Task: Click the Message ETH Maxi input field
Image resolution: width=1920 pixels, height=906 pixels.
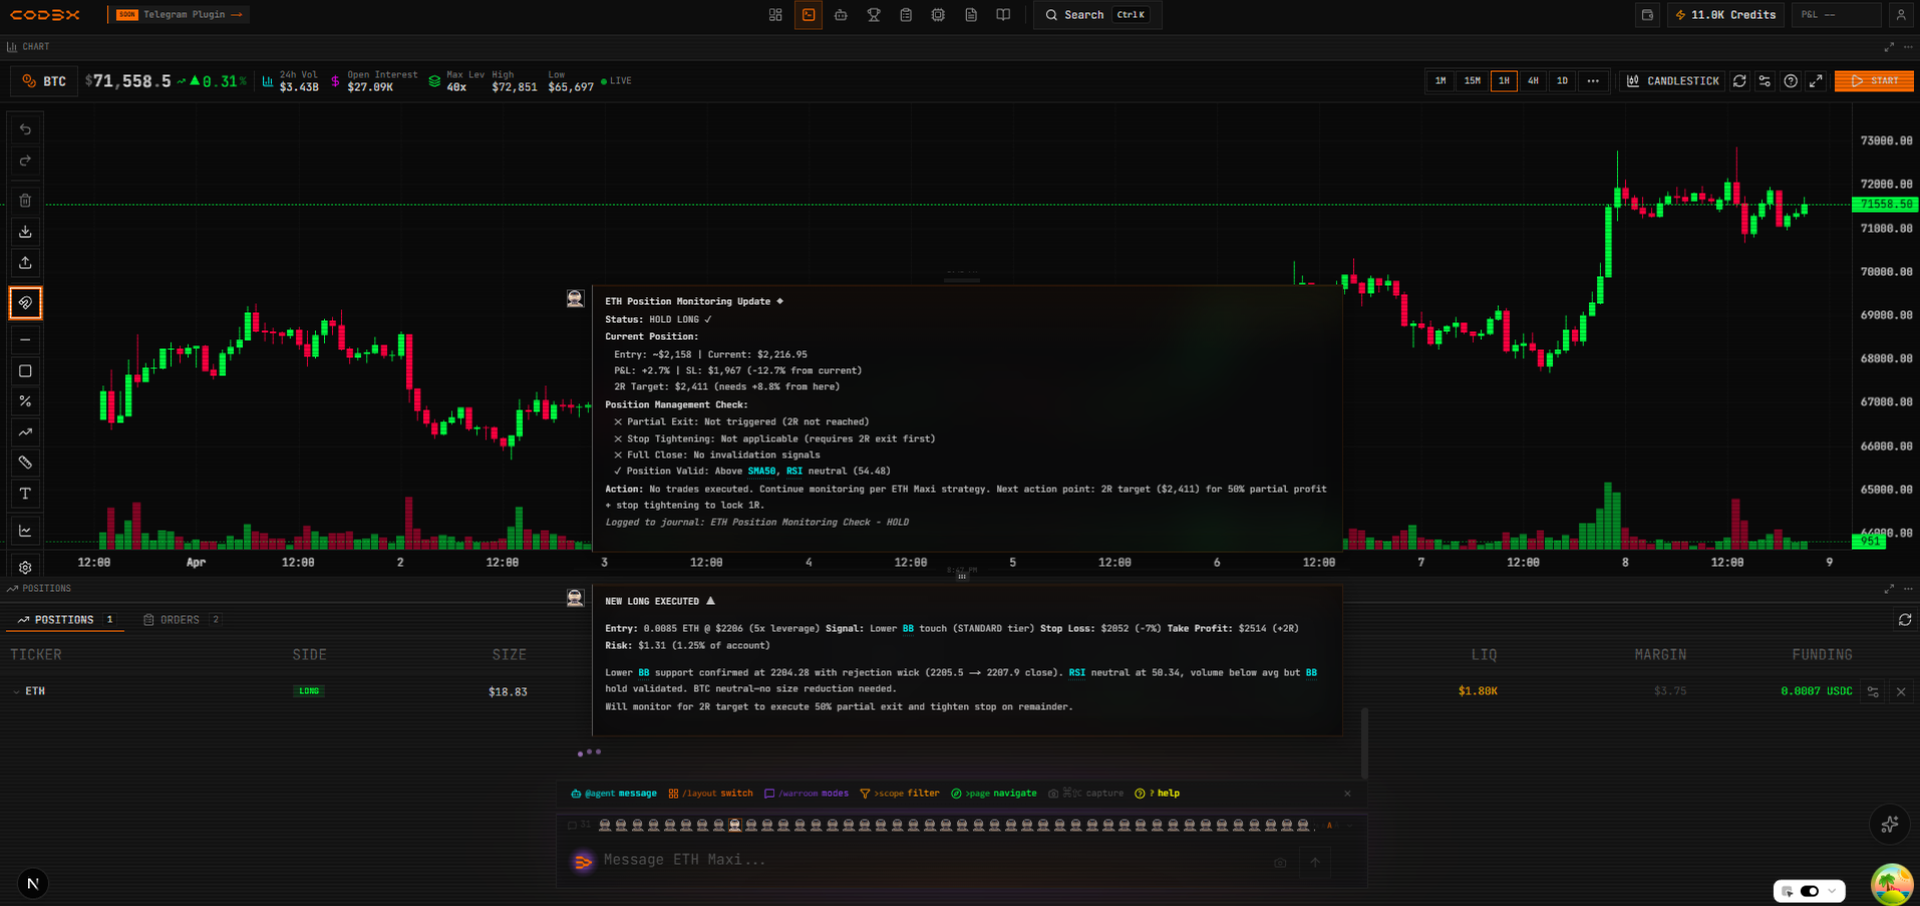Action: pos(900,860)
